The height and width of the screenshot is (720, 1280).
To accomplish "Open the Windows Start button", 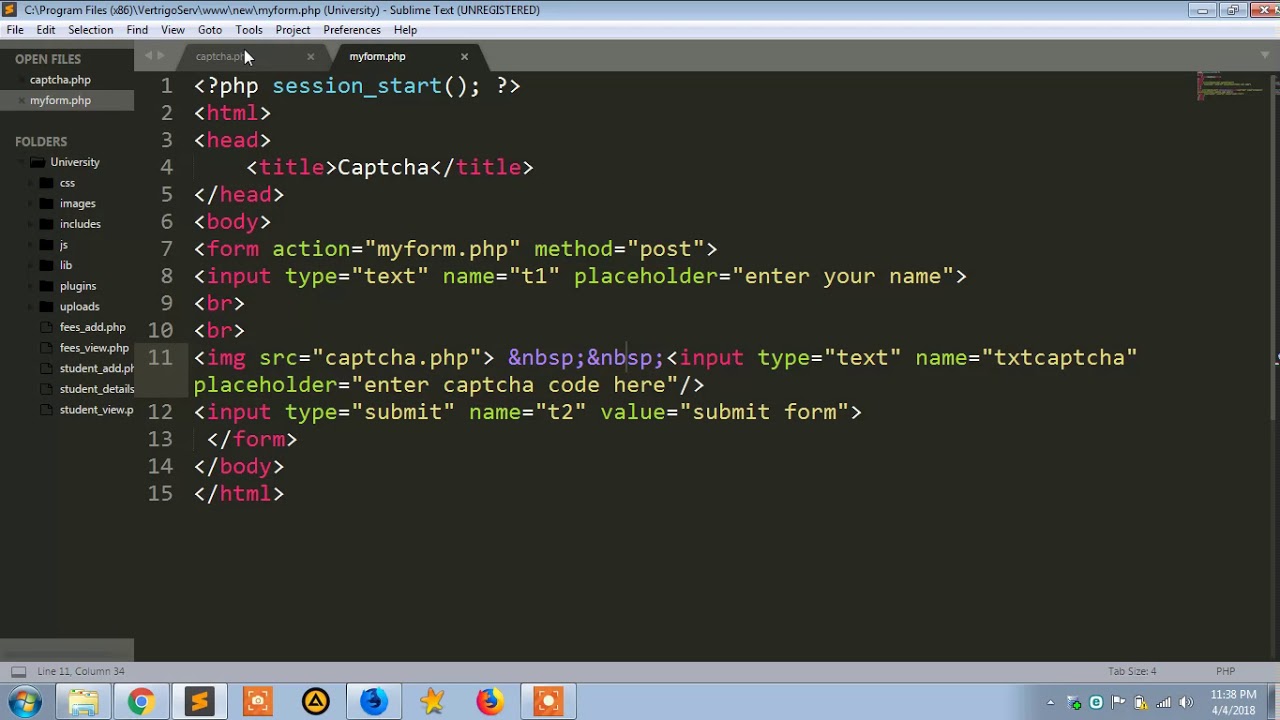I will (x=24, y=702).
